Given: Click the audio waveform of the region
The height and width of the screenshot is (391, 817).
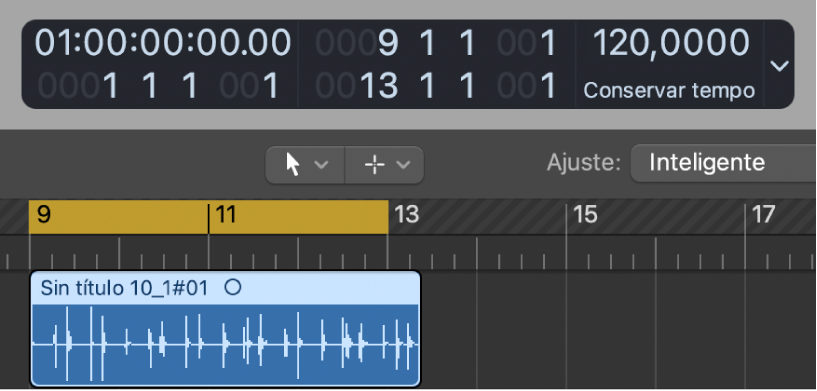Looking at the screenshot, I should (x=225, y=345).
